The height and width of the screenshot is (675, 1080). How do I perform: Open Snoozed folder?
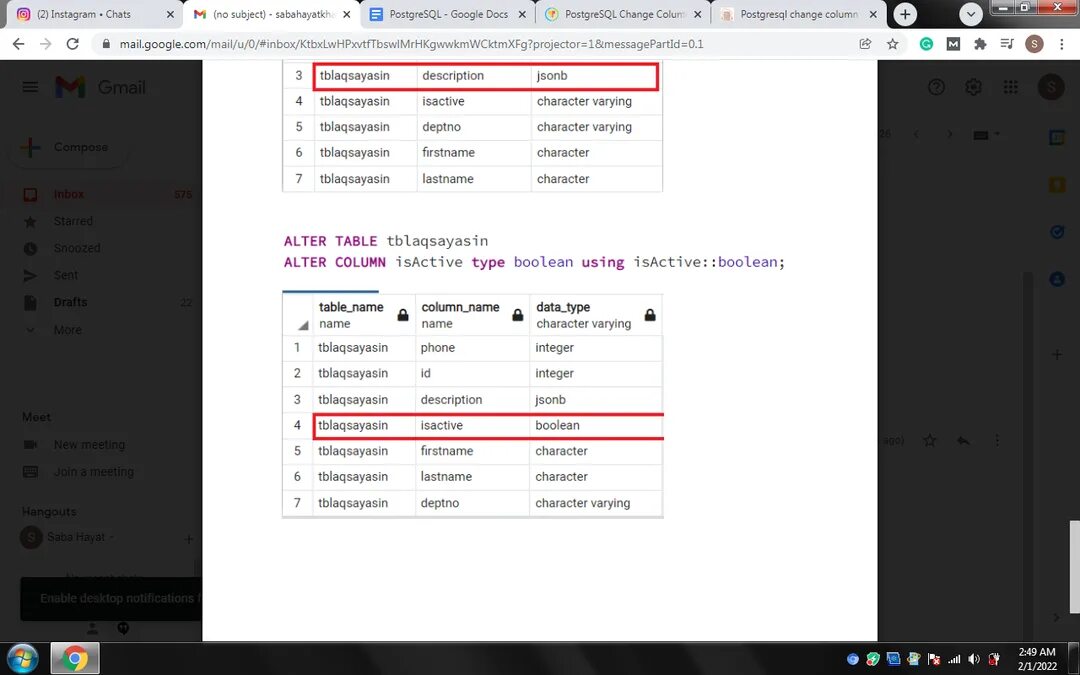[x=77, y=248]
